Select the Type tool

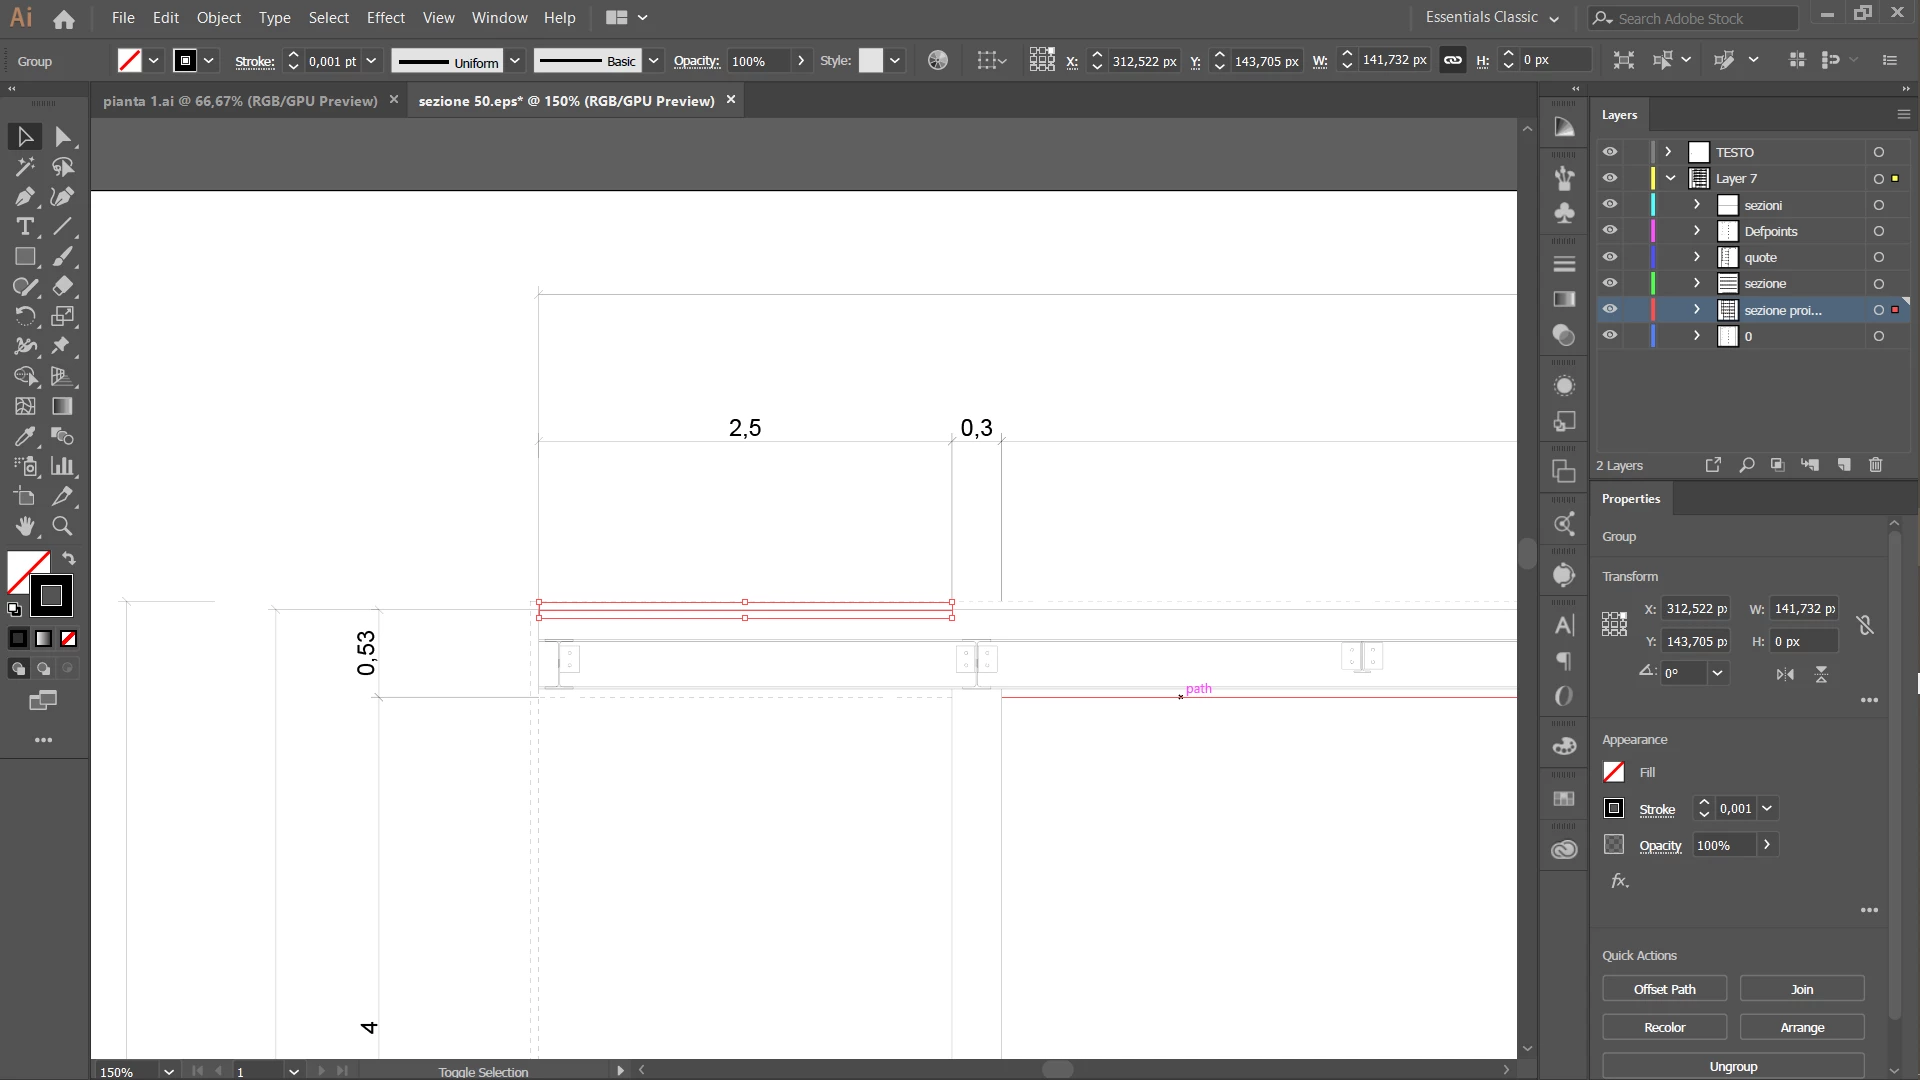(x=25, y=227)
